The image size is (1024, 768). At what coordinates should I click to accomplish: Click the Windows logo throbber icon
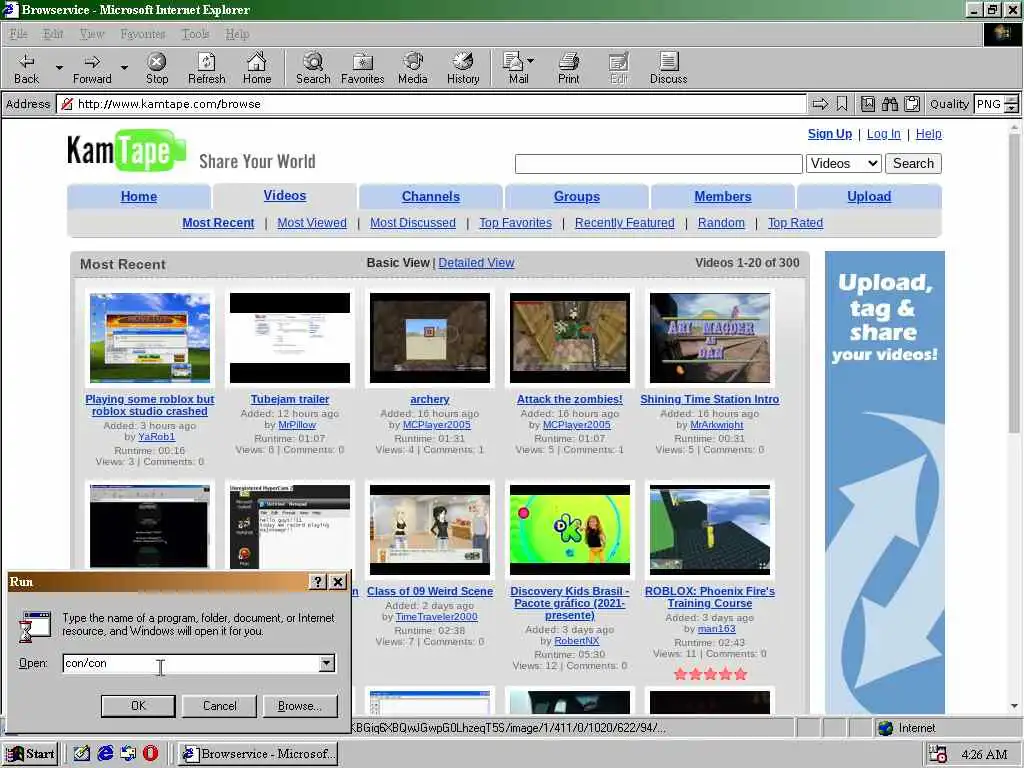pos(1002,33)
